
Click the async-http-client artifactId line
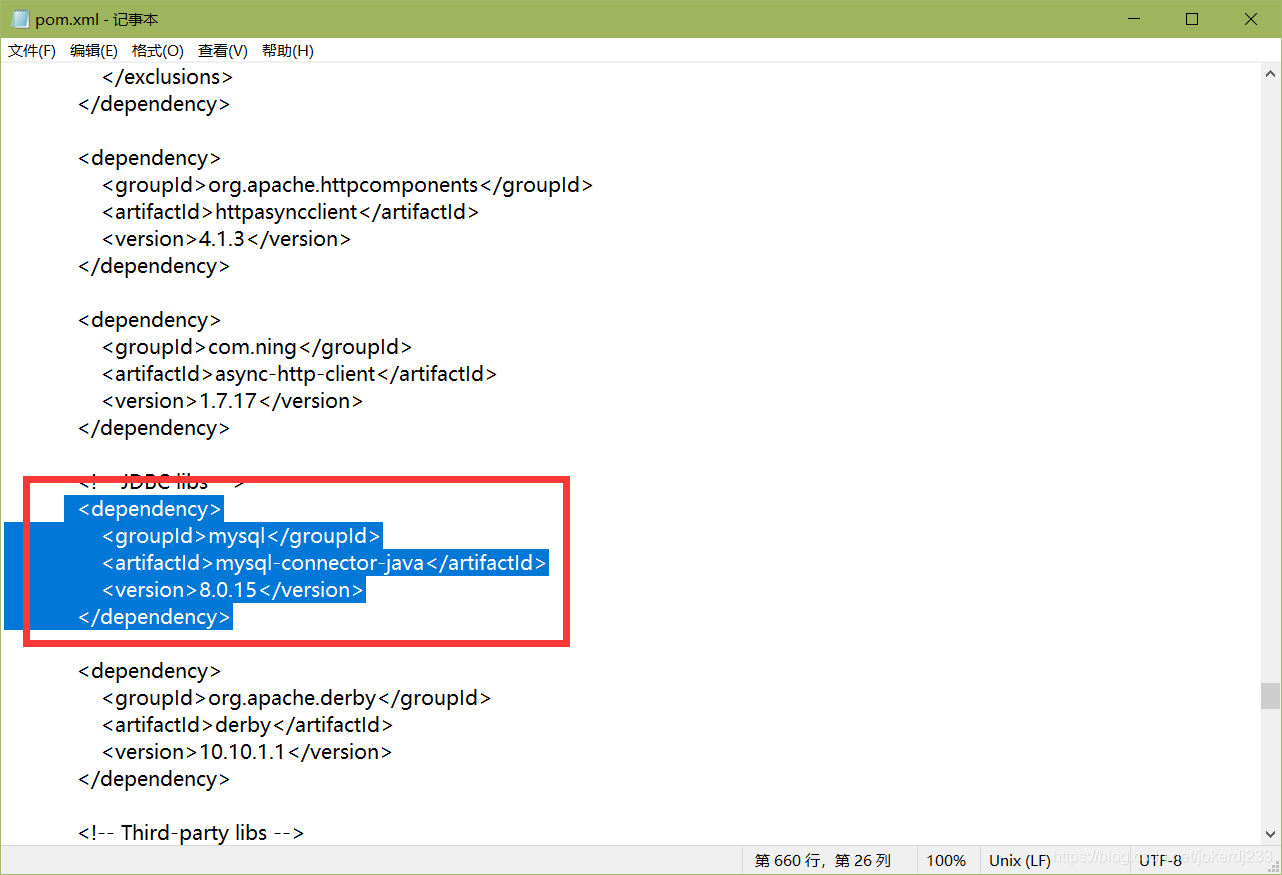click(299, 374)
